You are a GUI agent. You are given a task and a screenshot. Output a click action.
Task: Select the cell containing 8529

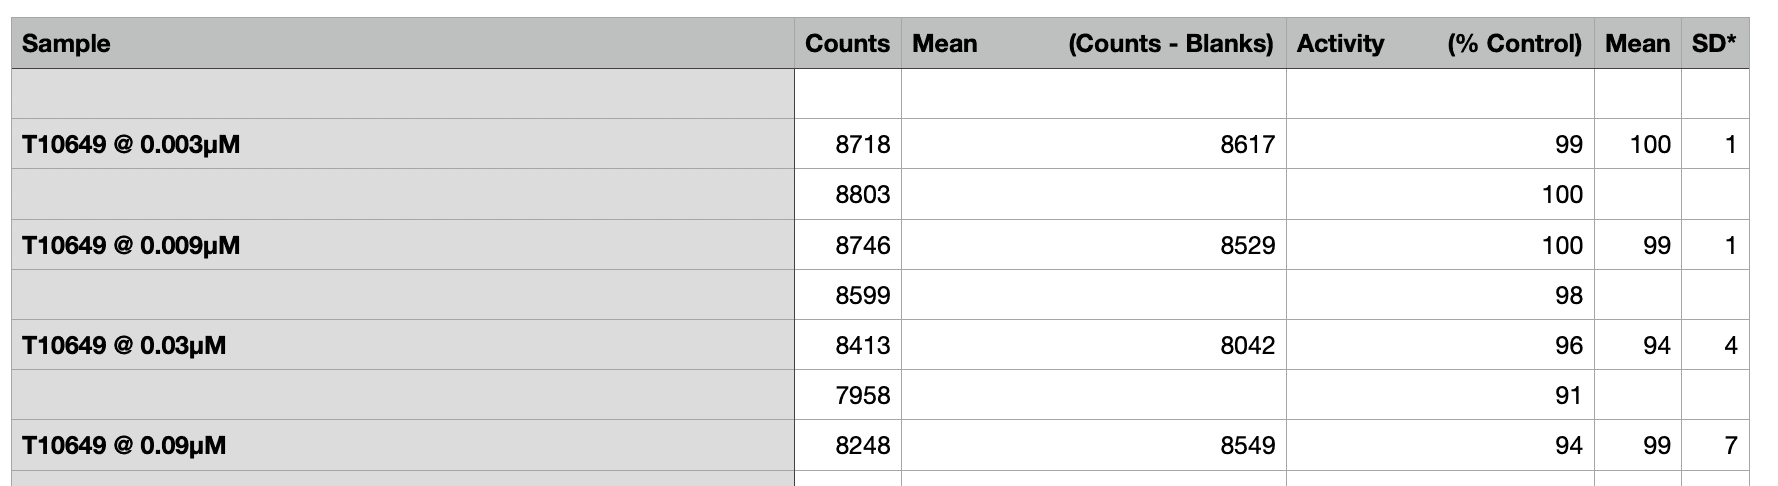point(1093,245)
